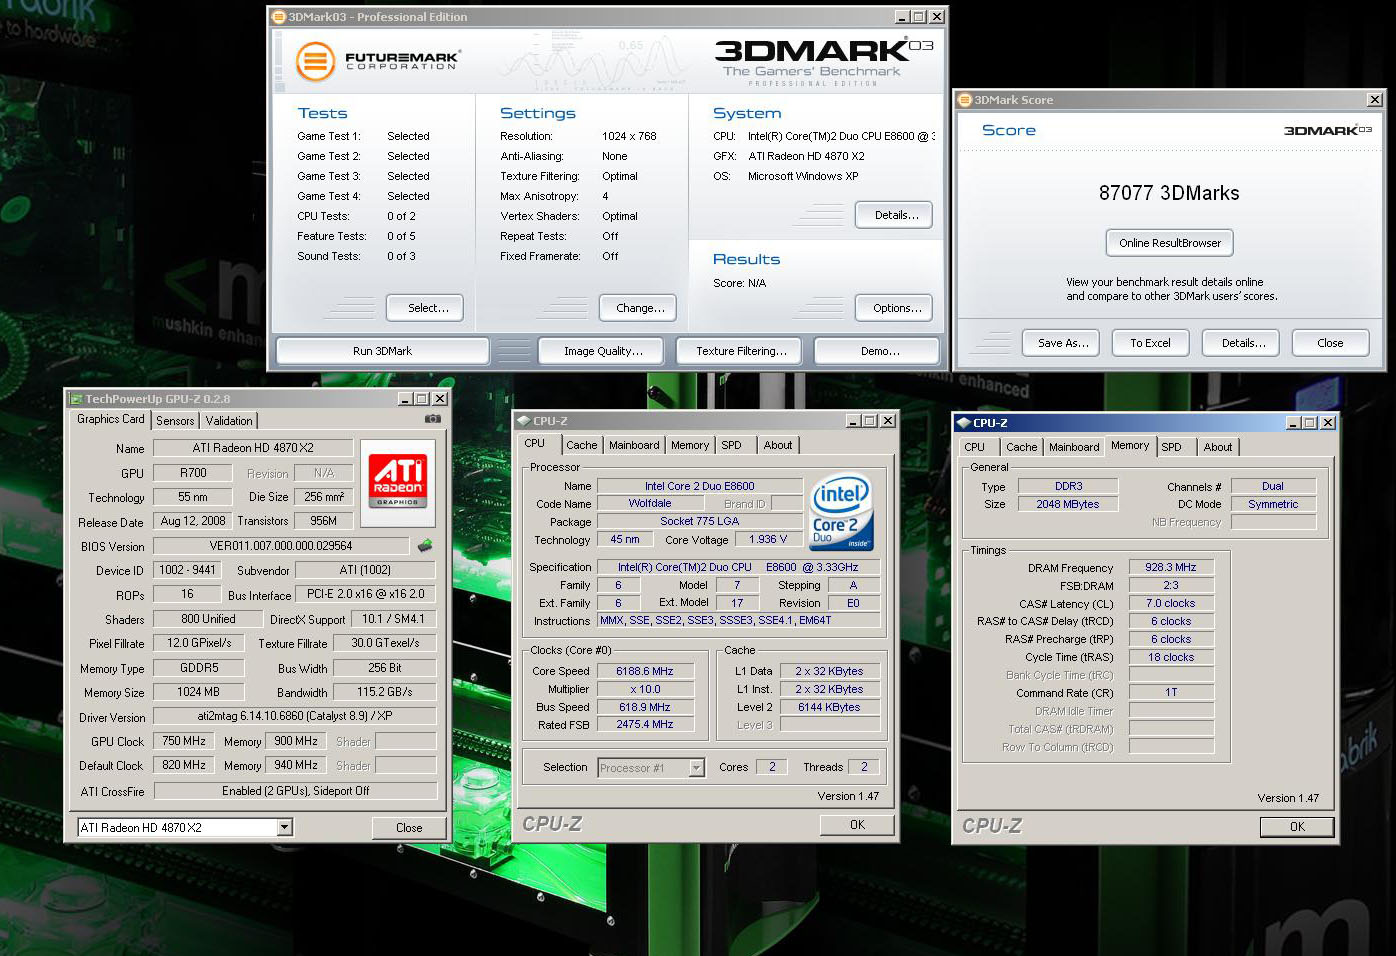This screenshot has height=956, width=1396.
Task: Click the 3DMark03 window title icon
Action: [279, 17]
